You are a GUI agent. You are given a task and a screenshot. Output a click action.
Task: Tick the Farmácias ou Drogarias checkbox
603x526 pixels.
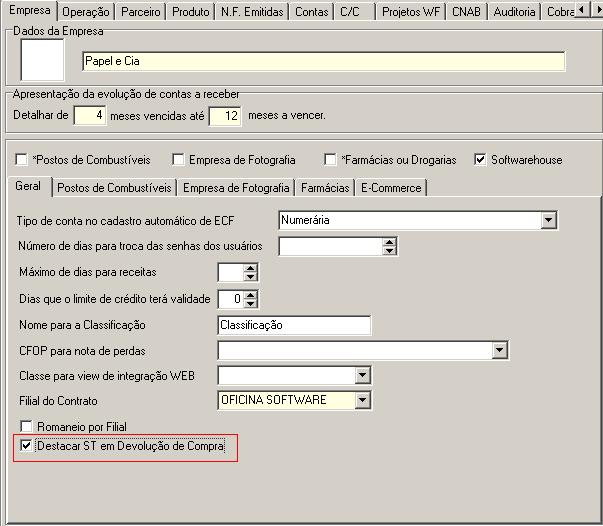click(330, 159)
